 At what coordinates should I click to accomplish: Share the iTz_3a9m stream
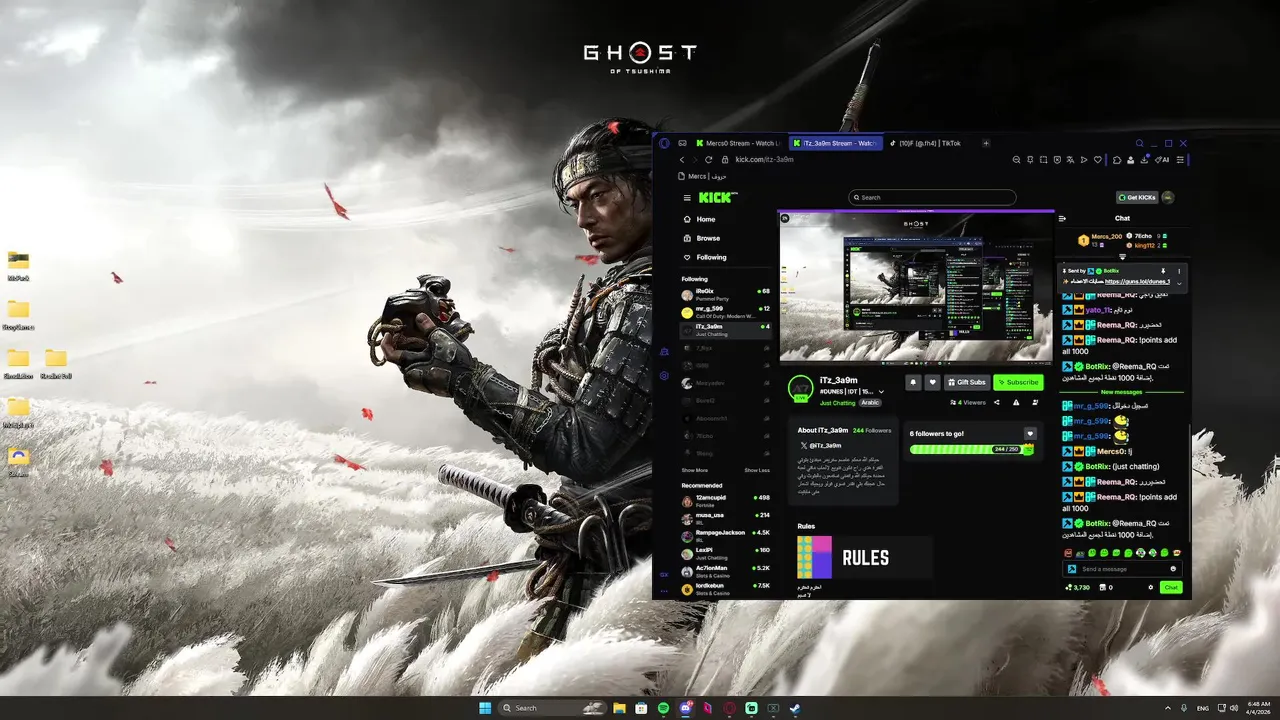(x=997, y=402)
